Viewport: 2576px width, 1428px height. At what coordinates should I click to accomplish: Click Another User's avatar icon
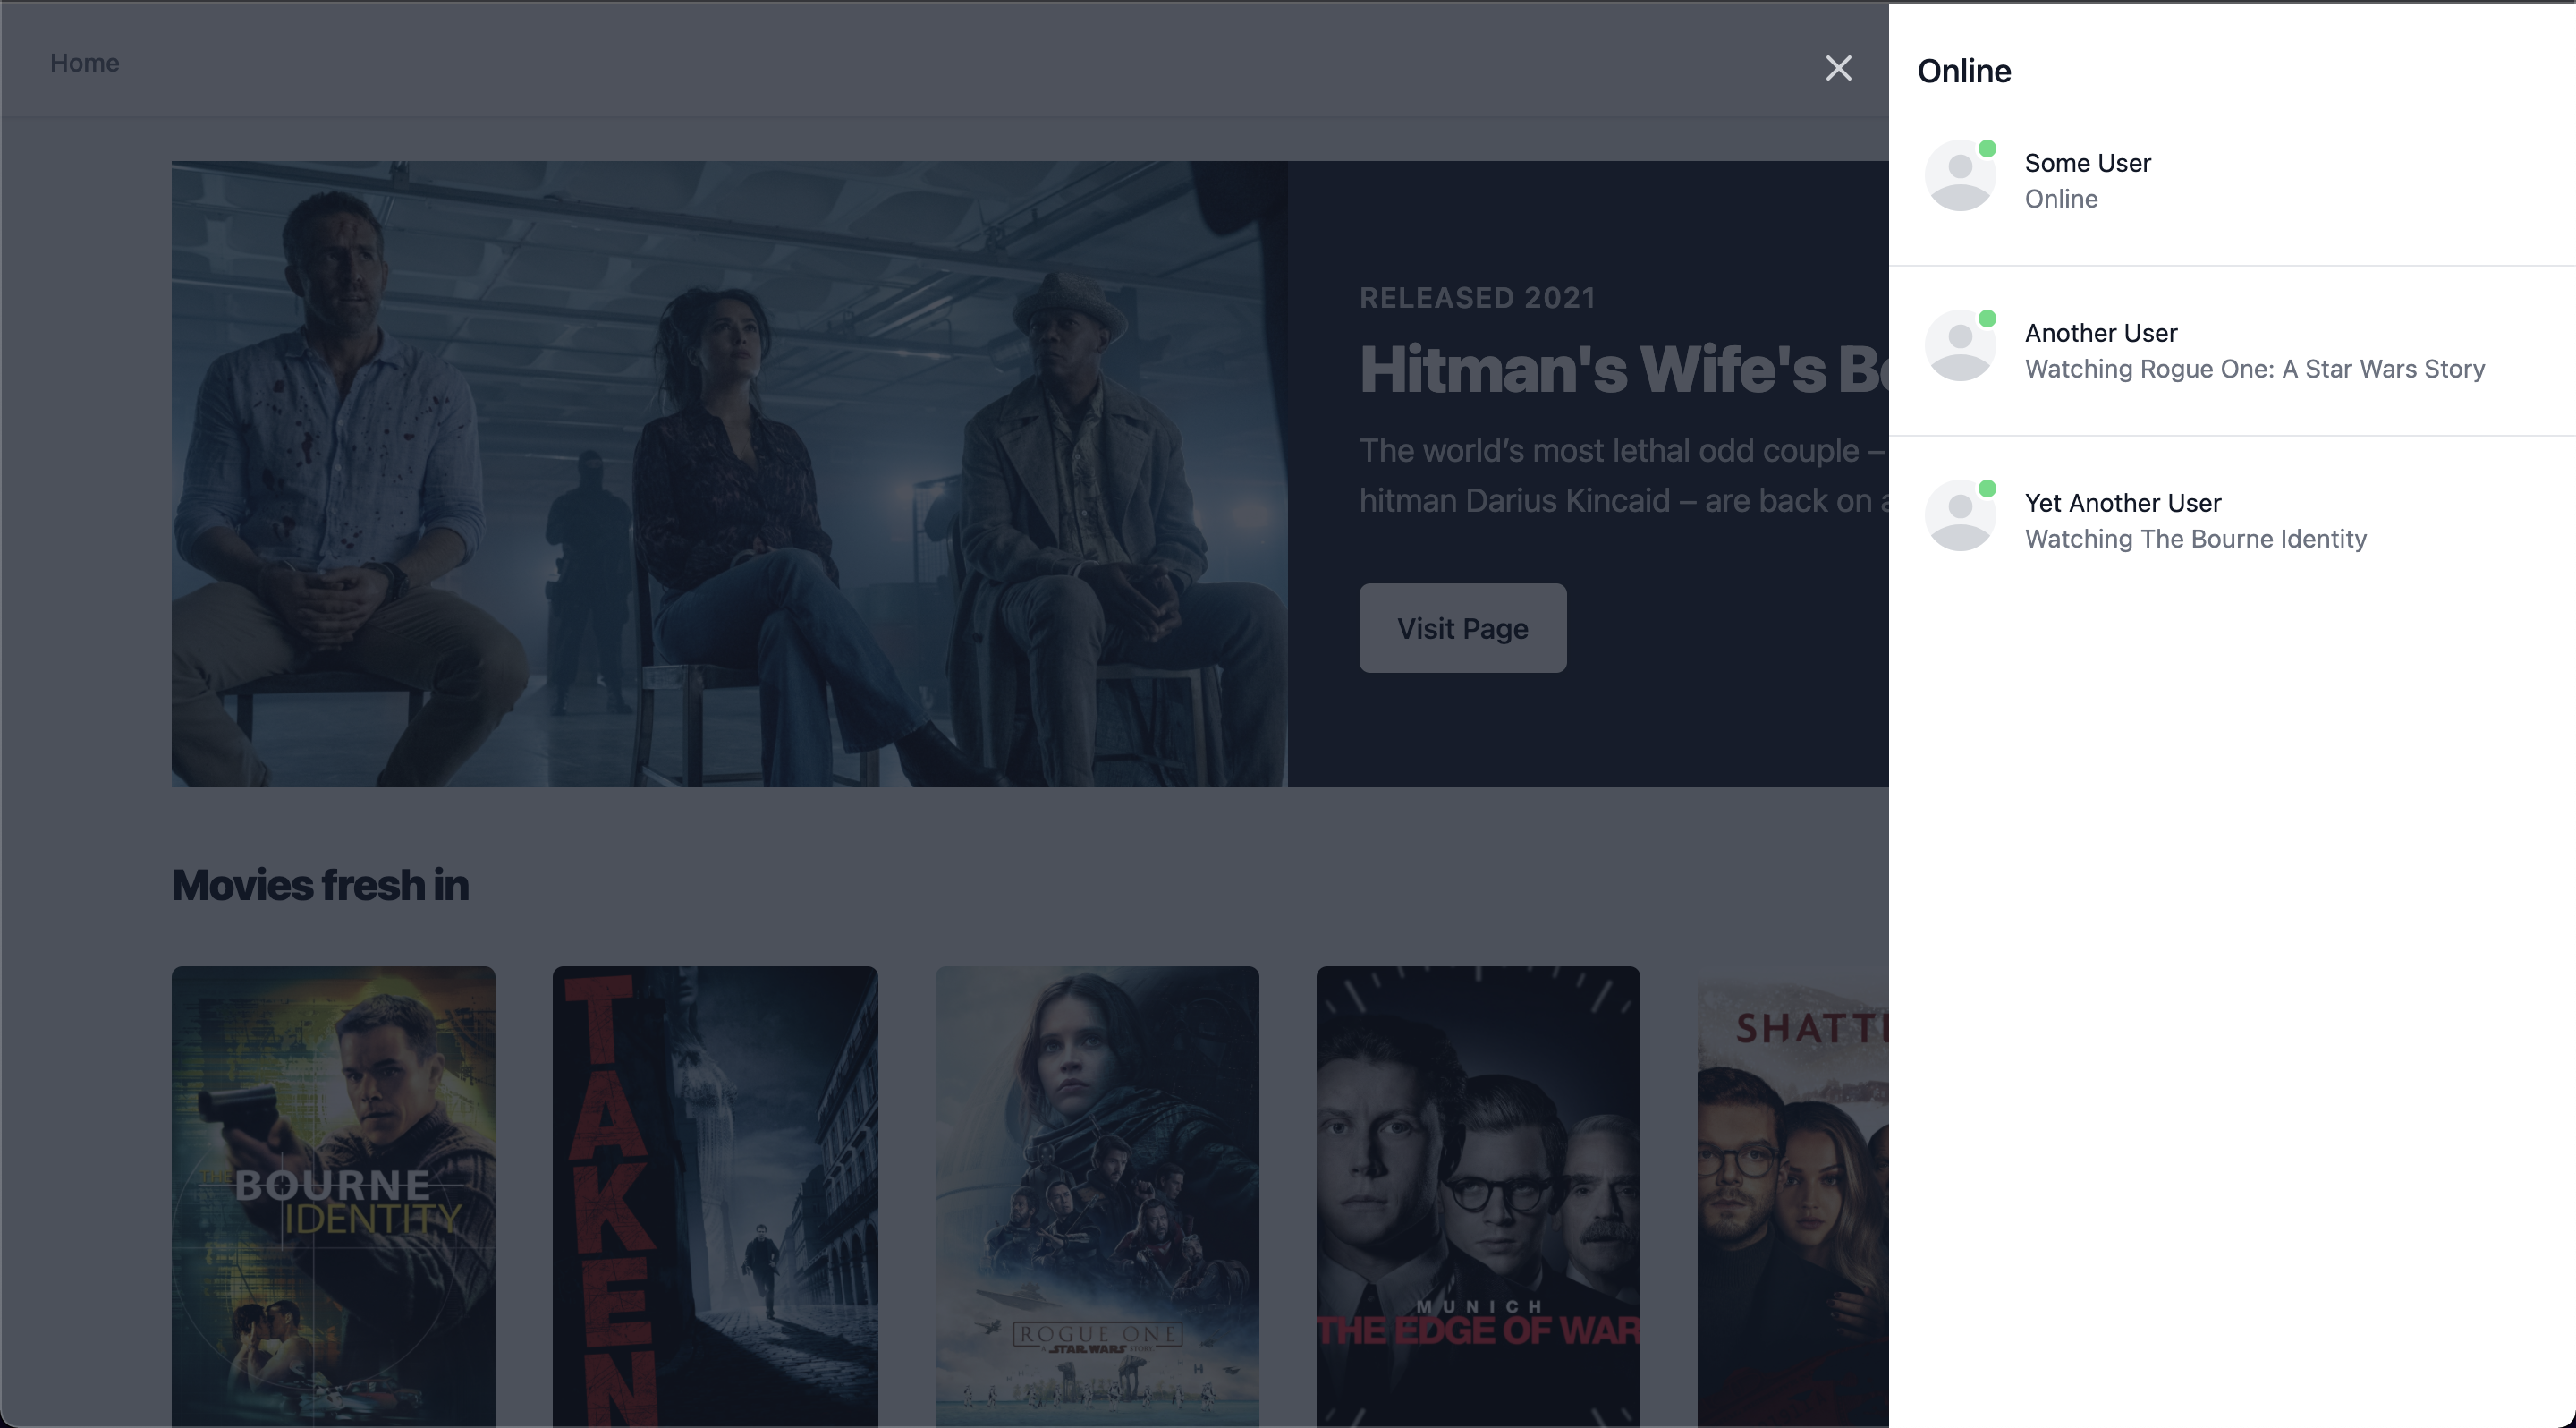(1960, 347)
